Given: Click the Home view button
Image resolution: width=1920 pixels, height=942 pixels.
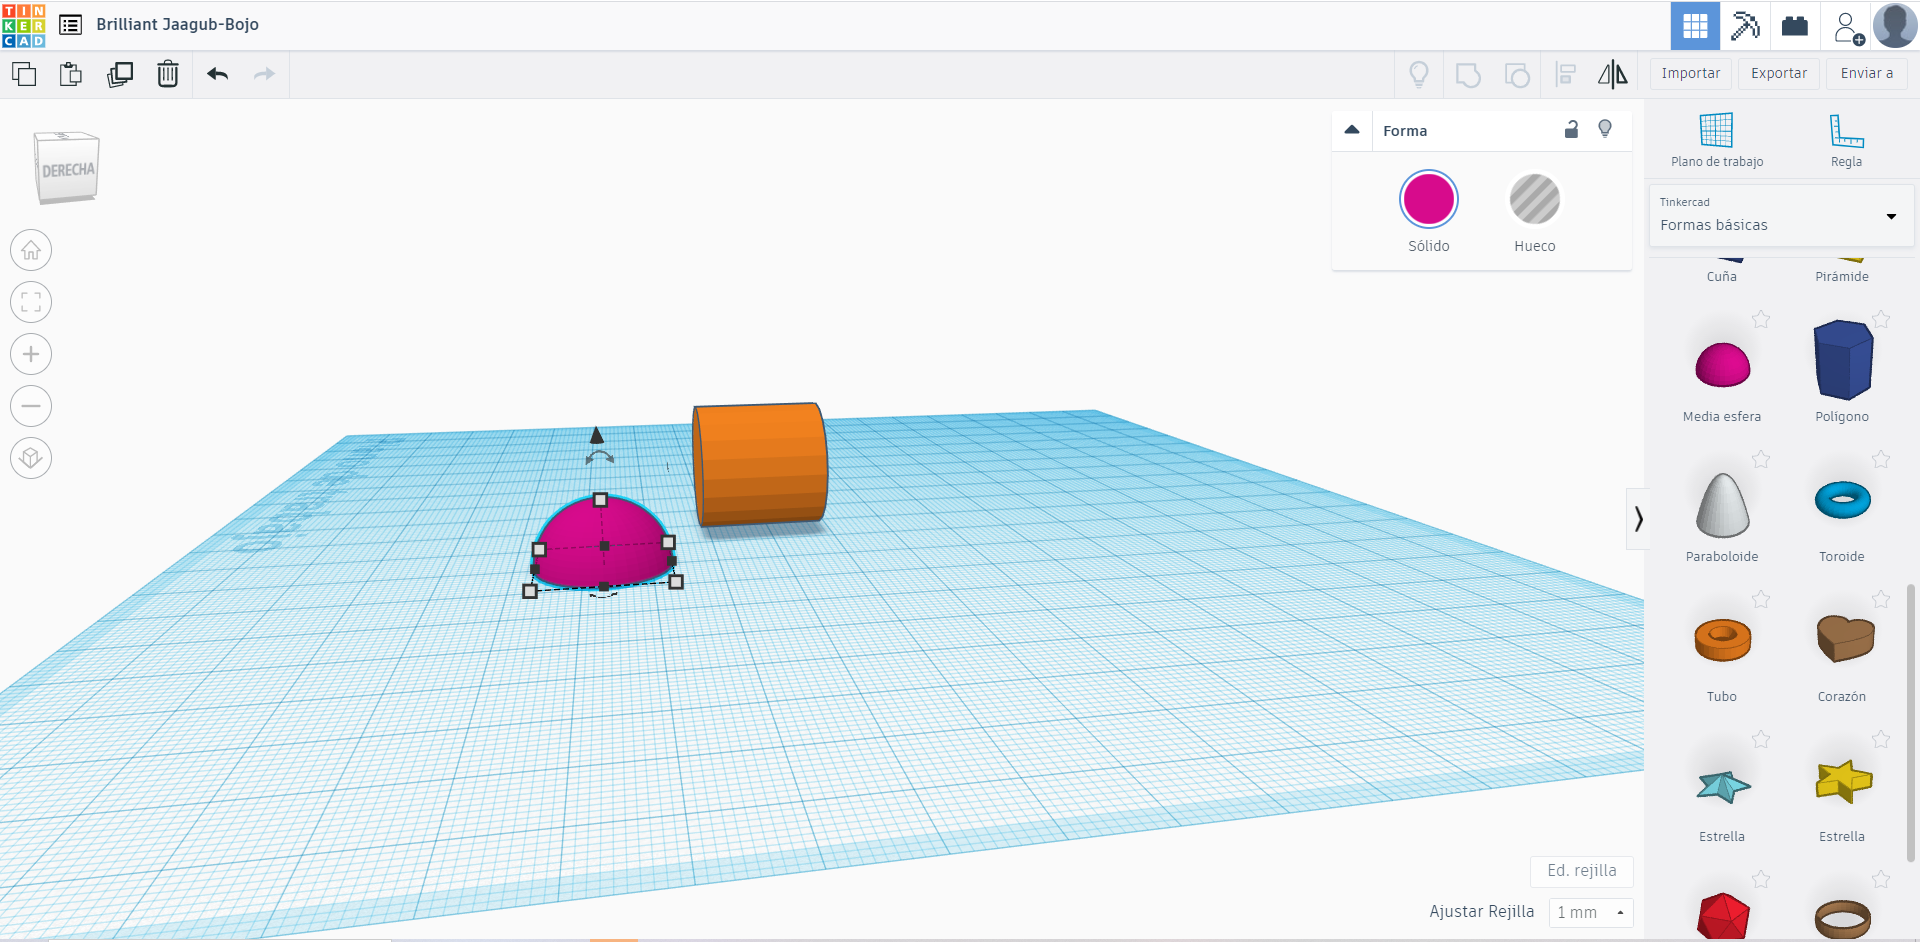Looking at the screenshot, I should 31,250.
